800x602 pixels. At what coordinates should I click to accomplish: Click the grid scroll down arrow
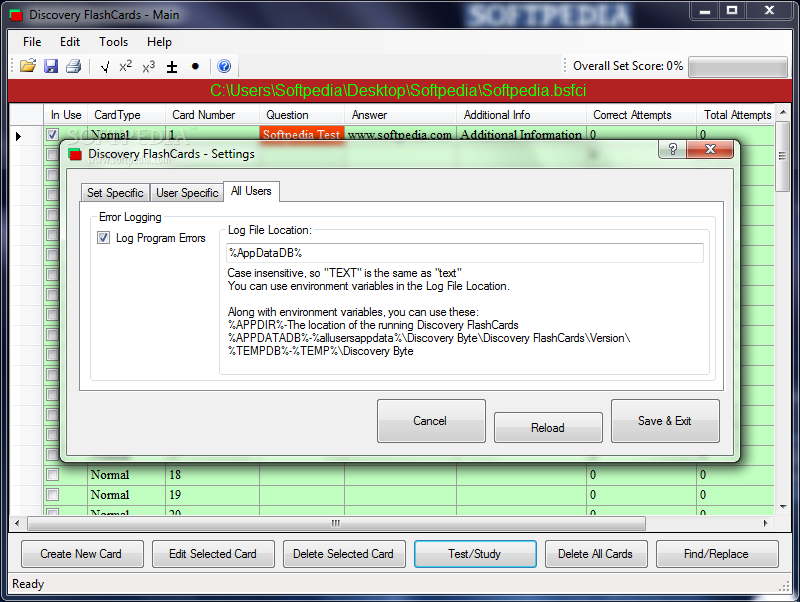click(x=783, y=507)
